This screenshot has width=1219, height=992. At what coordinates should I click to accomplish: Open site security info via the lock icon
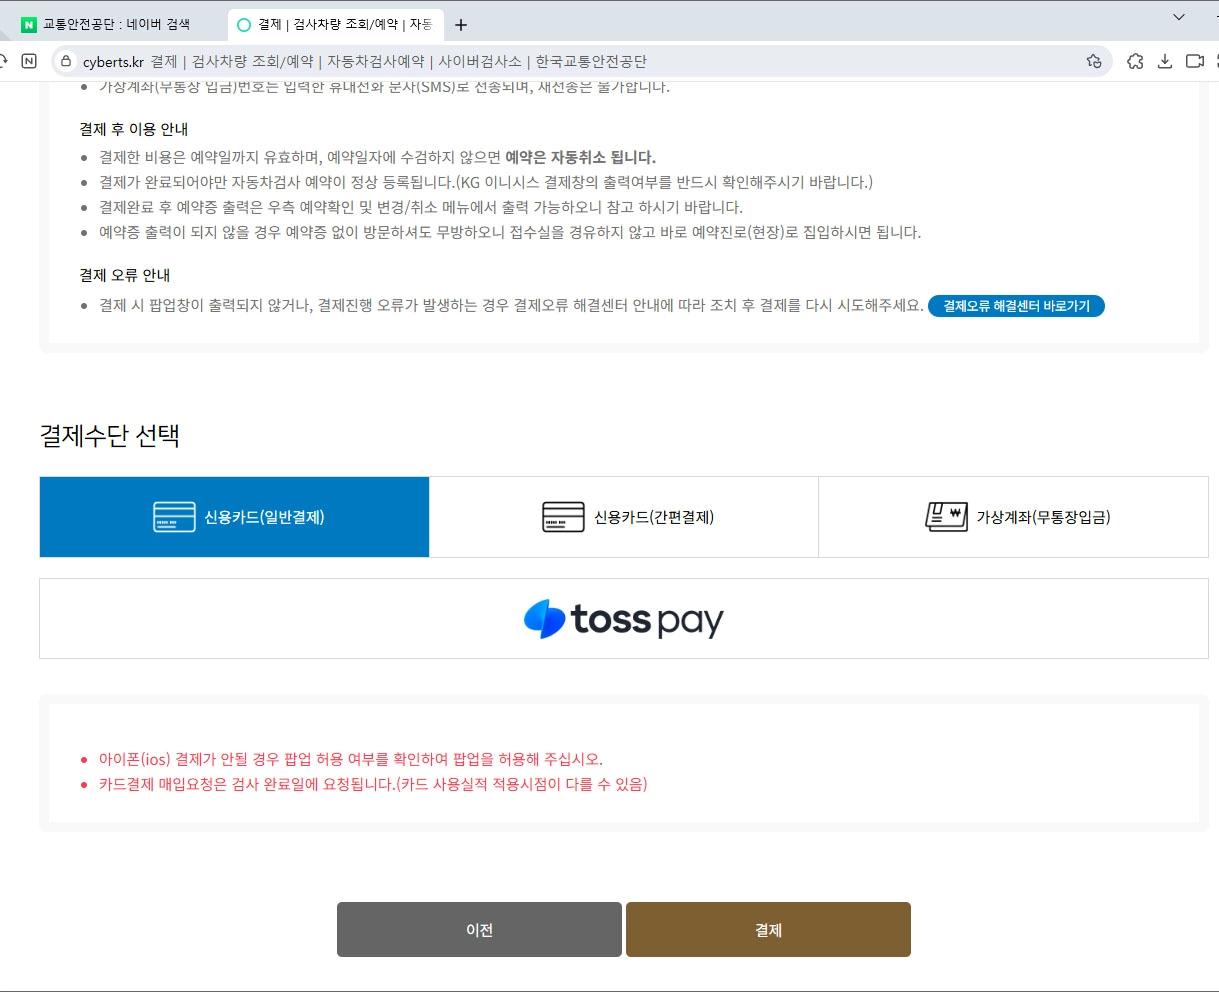[64, 61]
